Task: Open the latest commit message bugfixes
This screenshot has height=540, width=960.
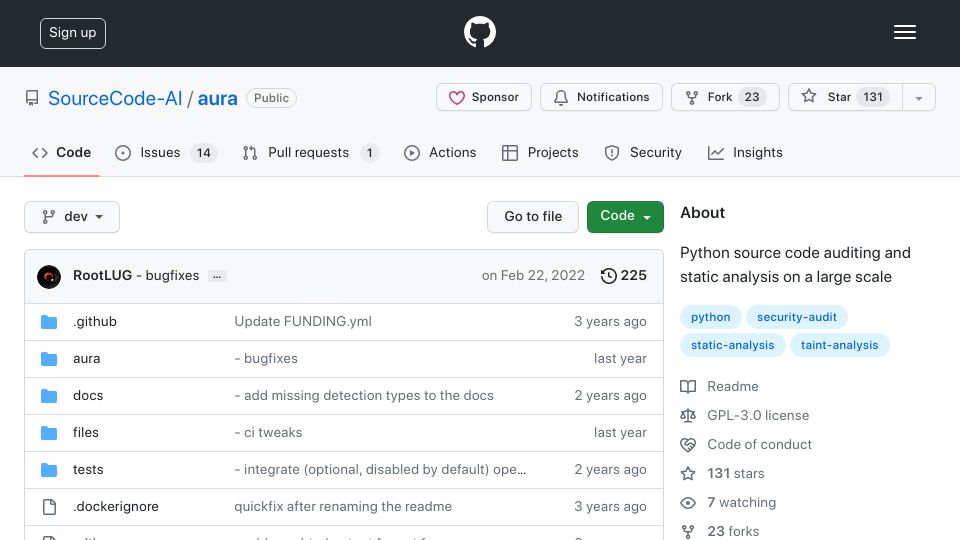Action: coord(168,276)
